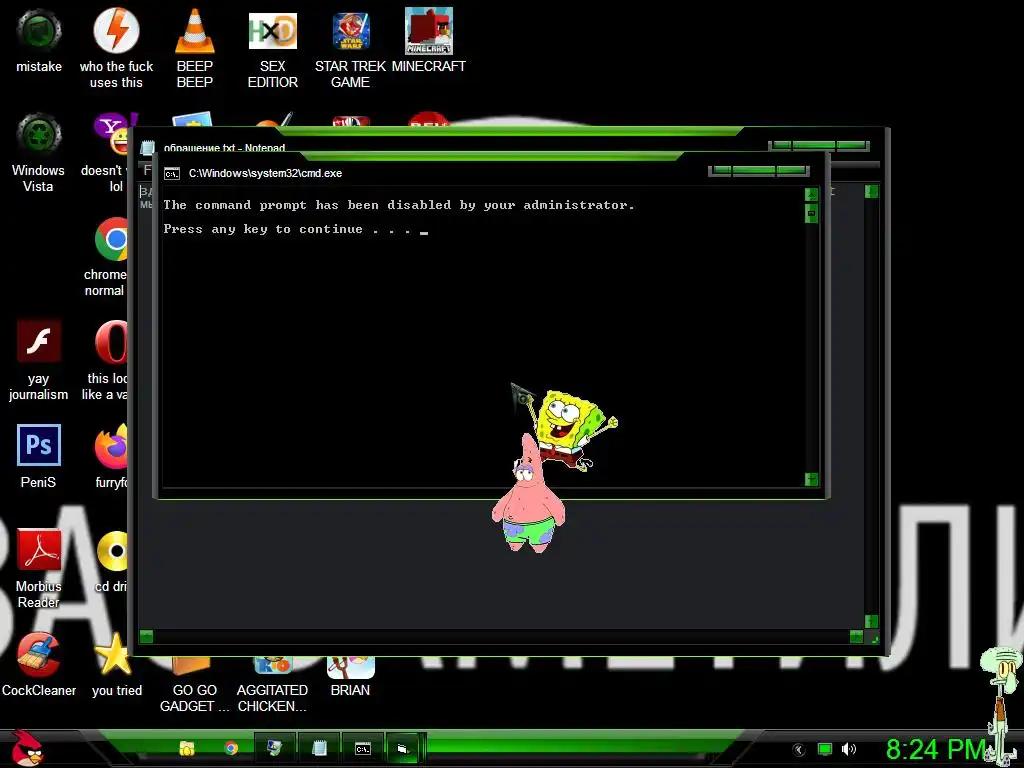Click the cmd window scroll-up arrow

tap(811, 194)
